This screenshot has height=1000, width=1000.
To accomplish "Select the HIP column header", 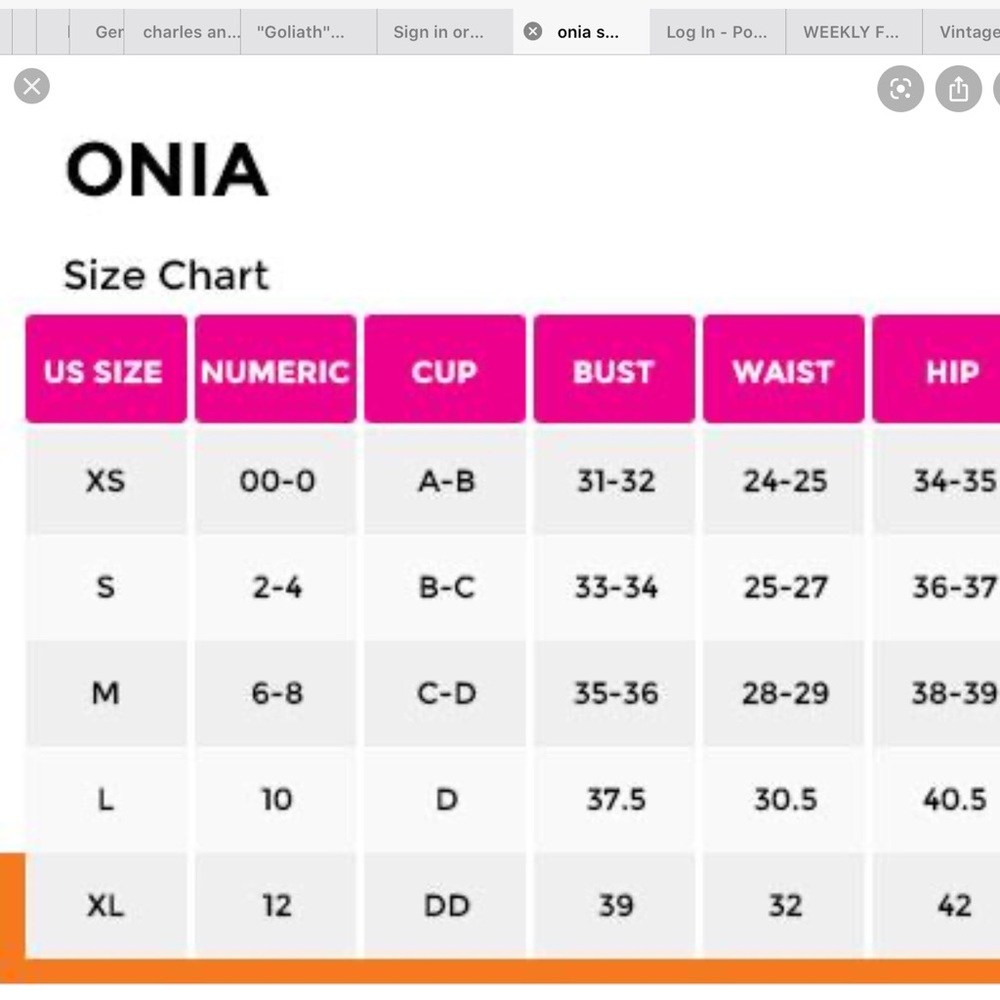I will [x=936, y=369].
